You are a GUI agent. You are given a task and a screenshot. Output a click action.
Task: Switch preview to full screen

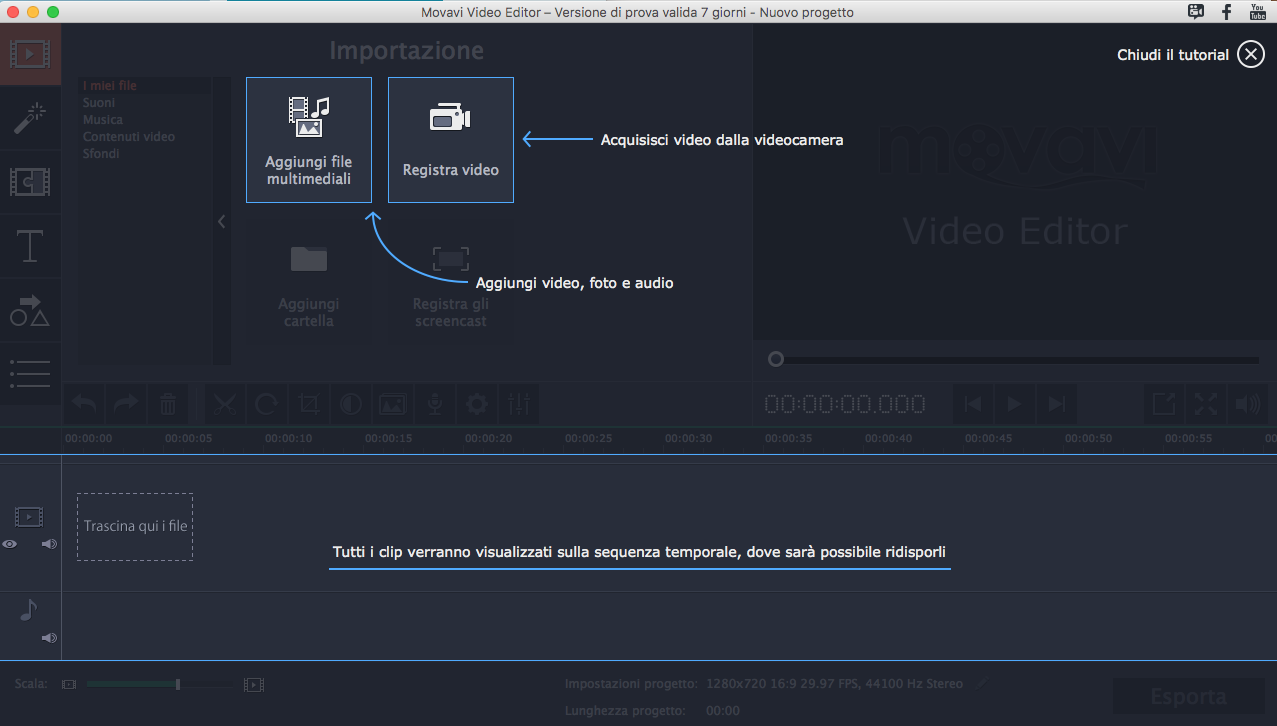(x=1206, y=404)
